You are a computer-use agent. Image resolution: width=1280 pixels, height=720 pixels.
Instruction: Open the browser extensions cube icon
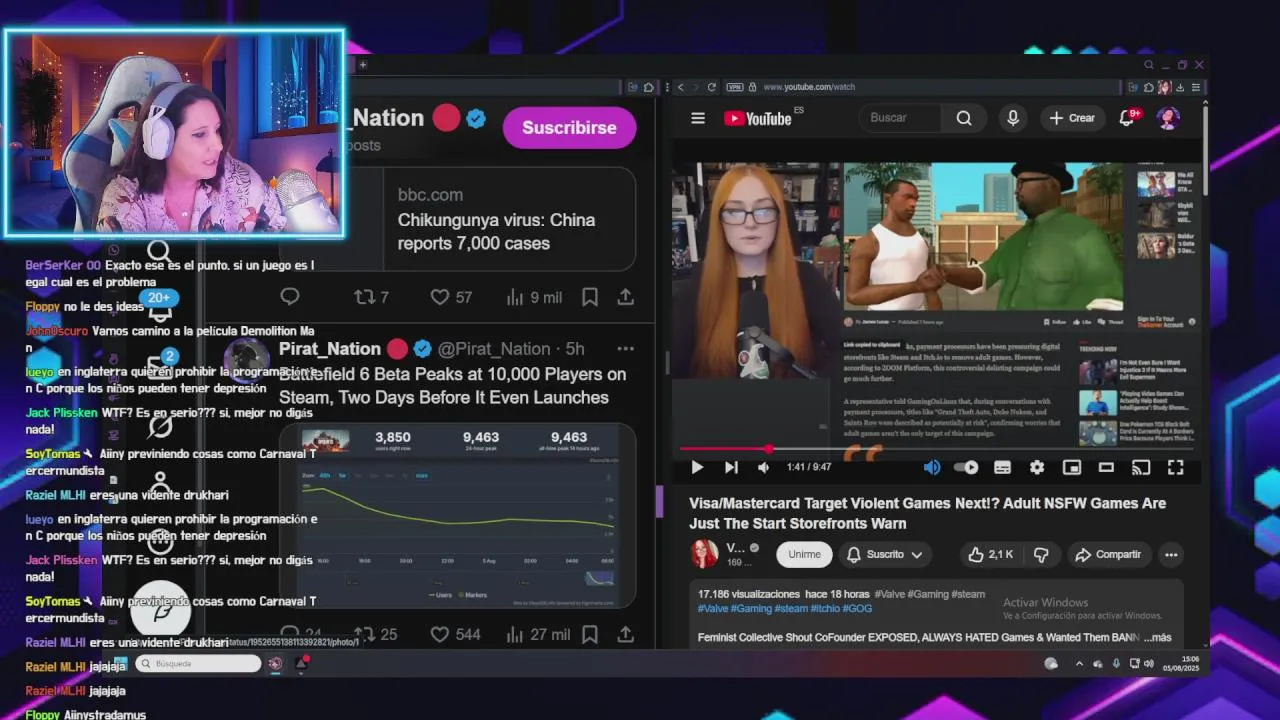(1148, 87)
